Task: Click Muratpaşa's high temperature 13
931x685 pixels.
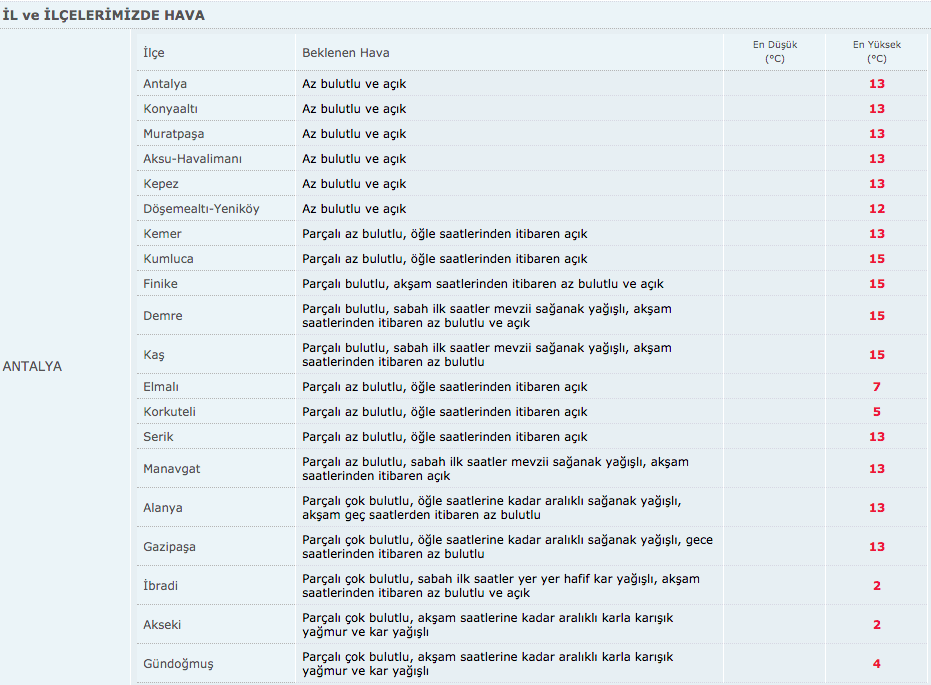Action: 877,134
